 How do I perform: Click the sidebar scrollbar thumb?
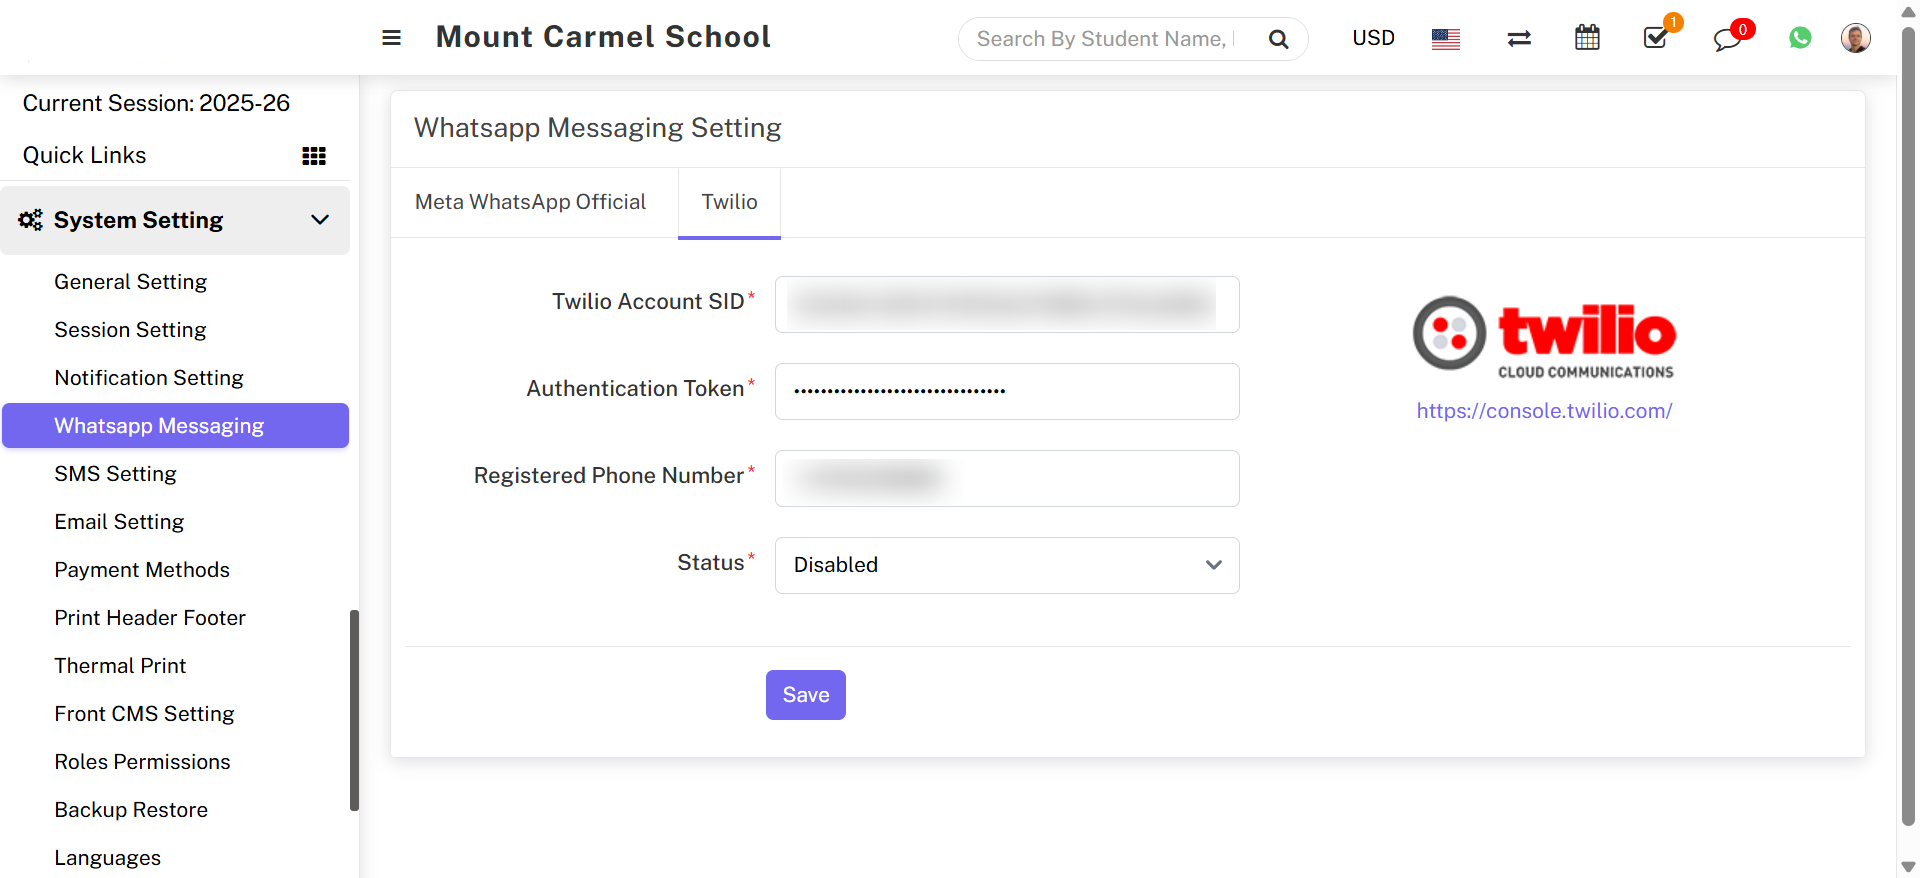pyautogui.click(x=354, y=710)
